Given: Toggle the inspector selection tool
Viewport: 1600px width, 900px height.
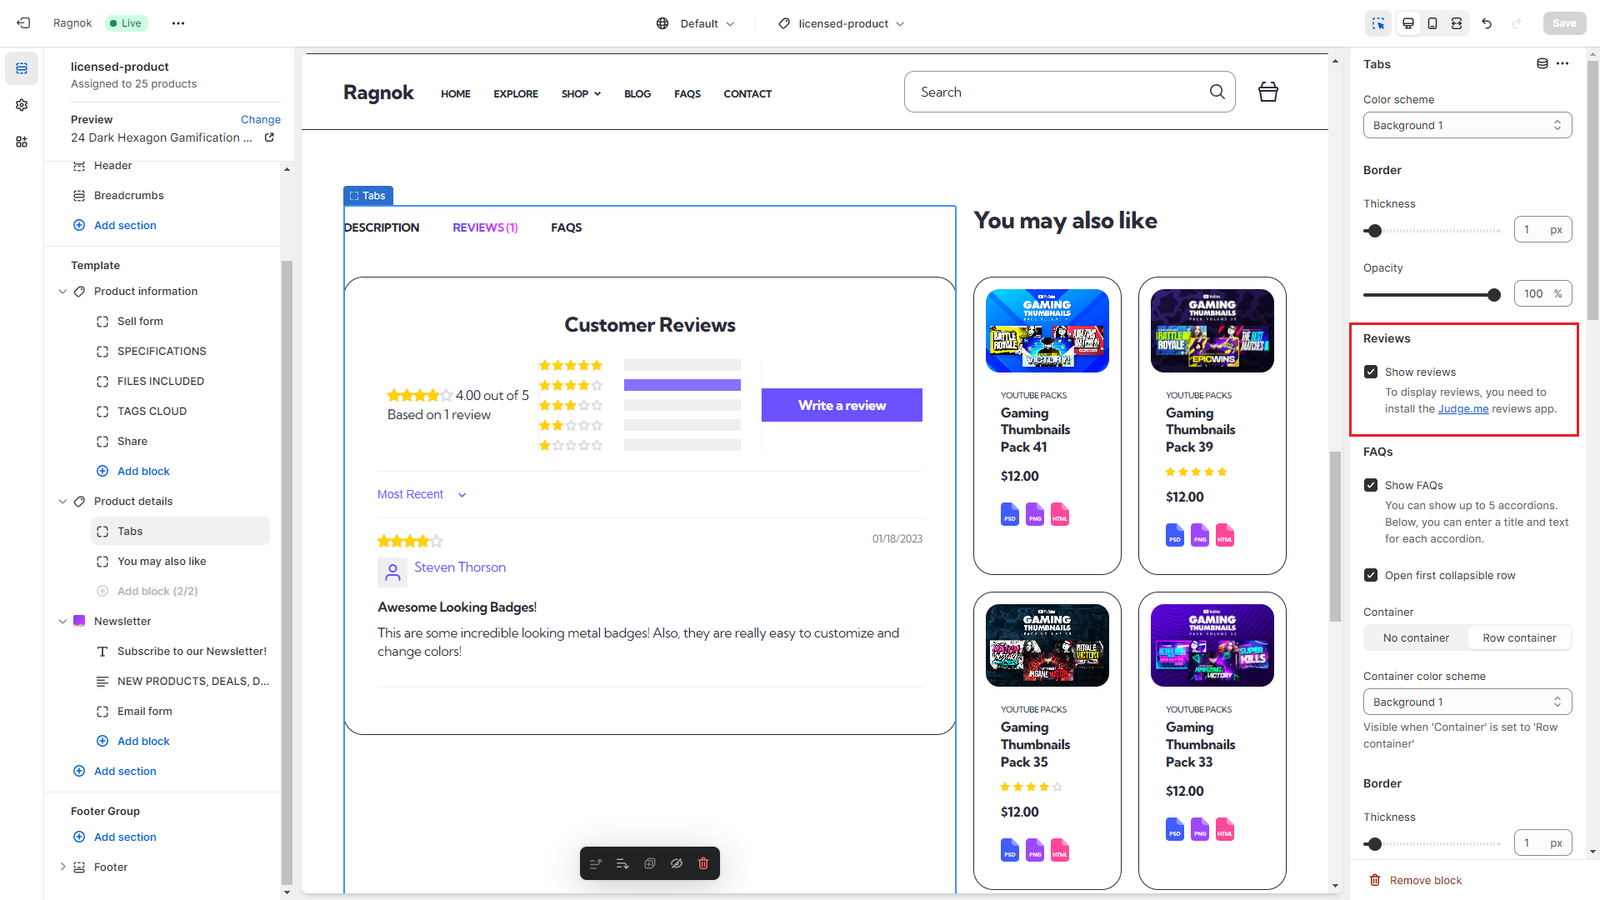Looking at the screenshot, I should coord(1379,23).
